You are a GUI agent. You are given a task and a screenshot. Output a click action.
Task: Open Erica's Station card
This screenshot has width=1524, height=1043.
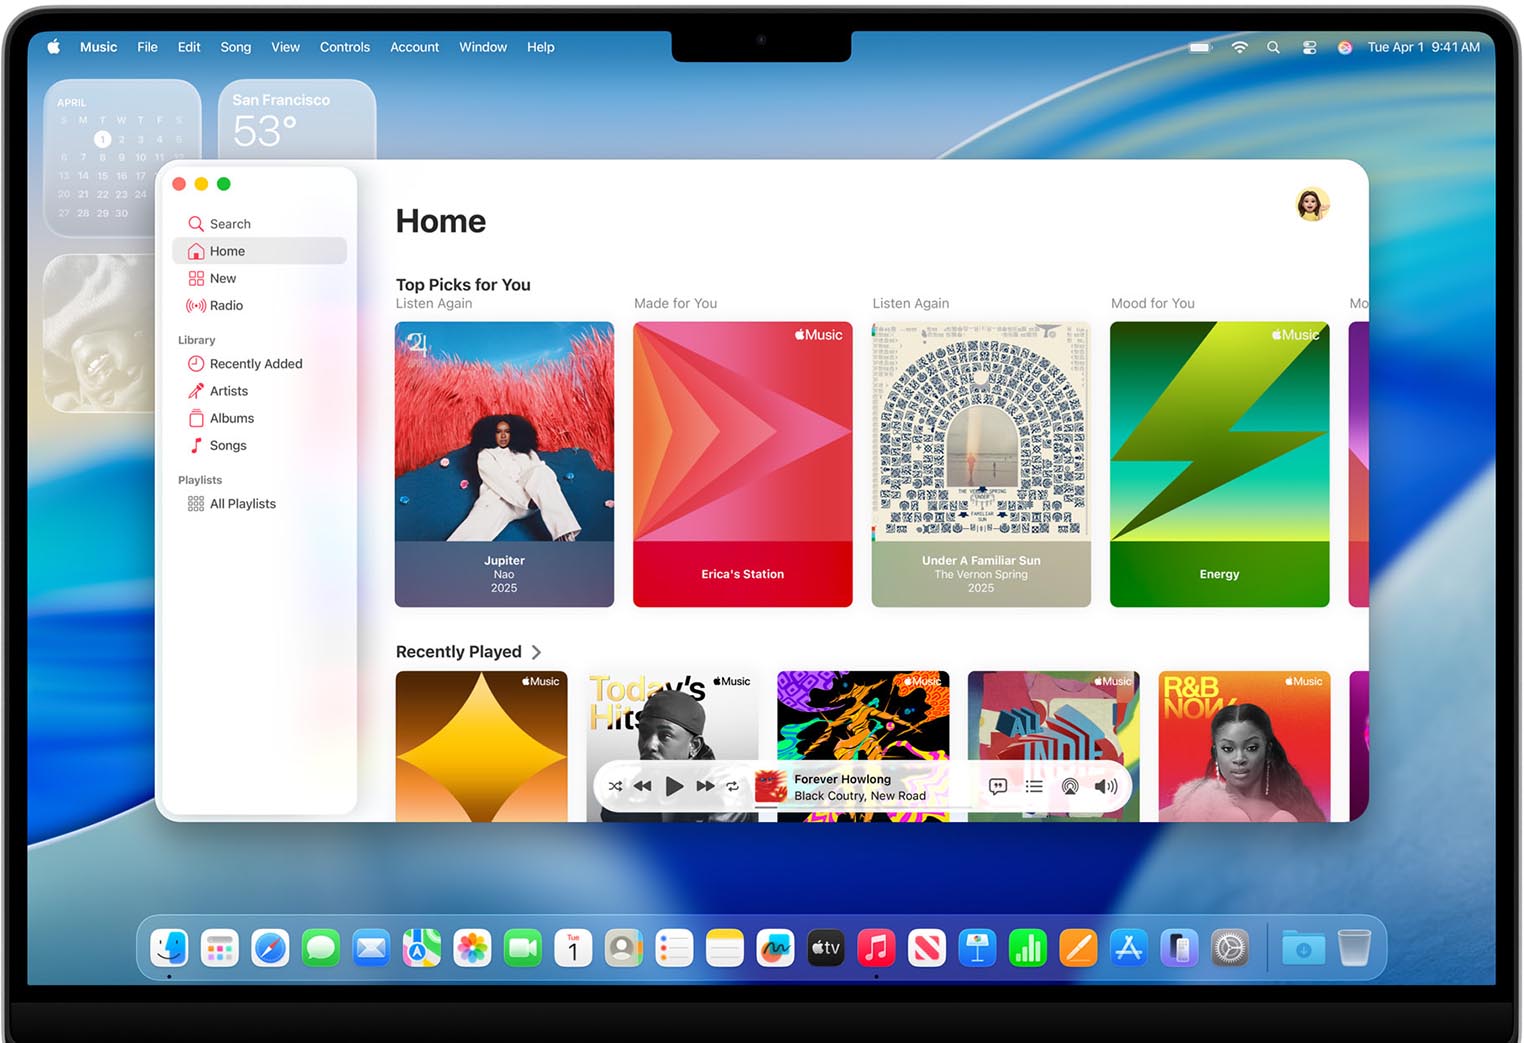pos(743,464)
